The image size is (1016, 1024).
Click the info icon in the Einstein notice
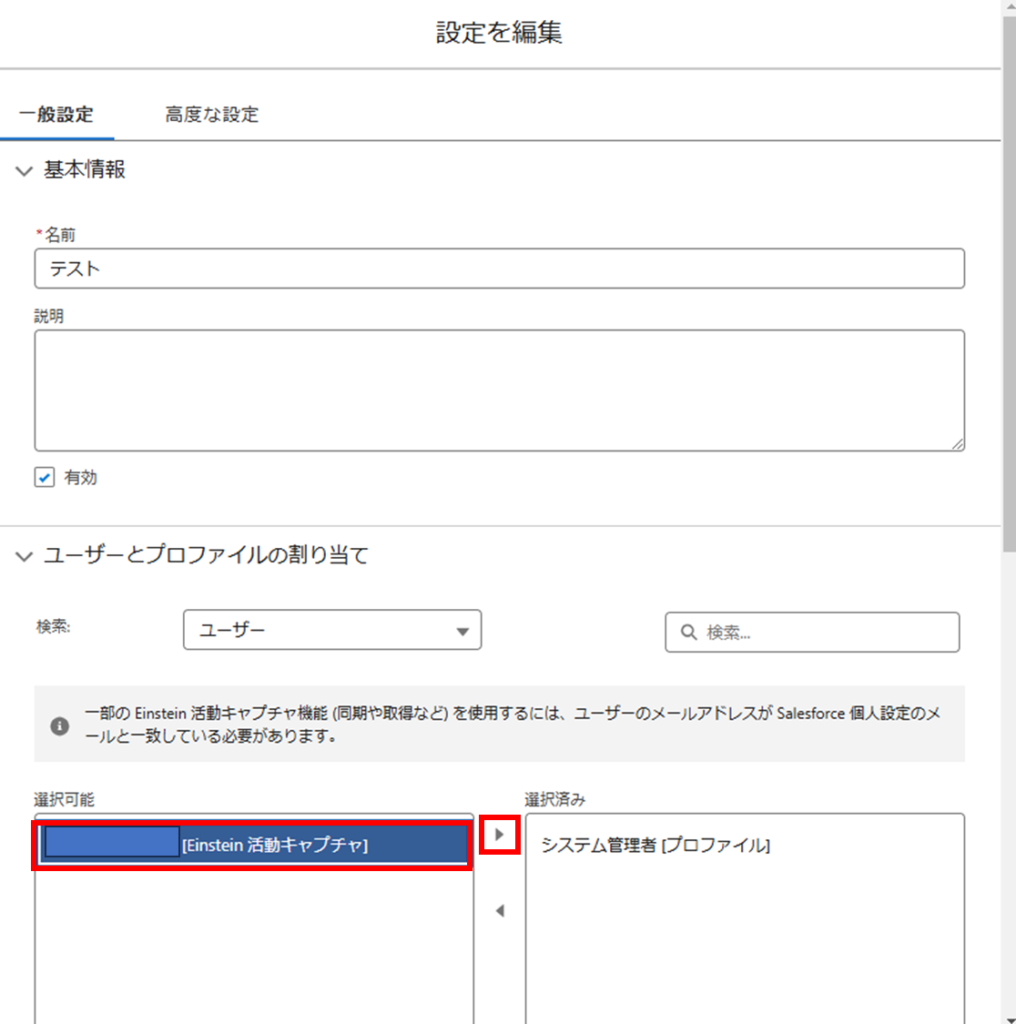point(59,726)
